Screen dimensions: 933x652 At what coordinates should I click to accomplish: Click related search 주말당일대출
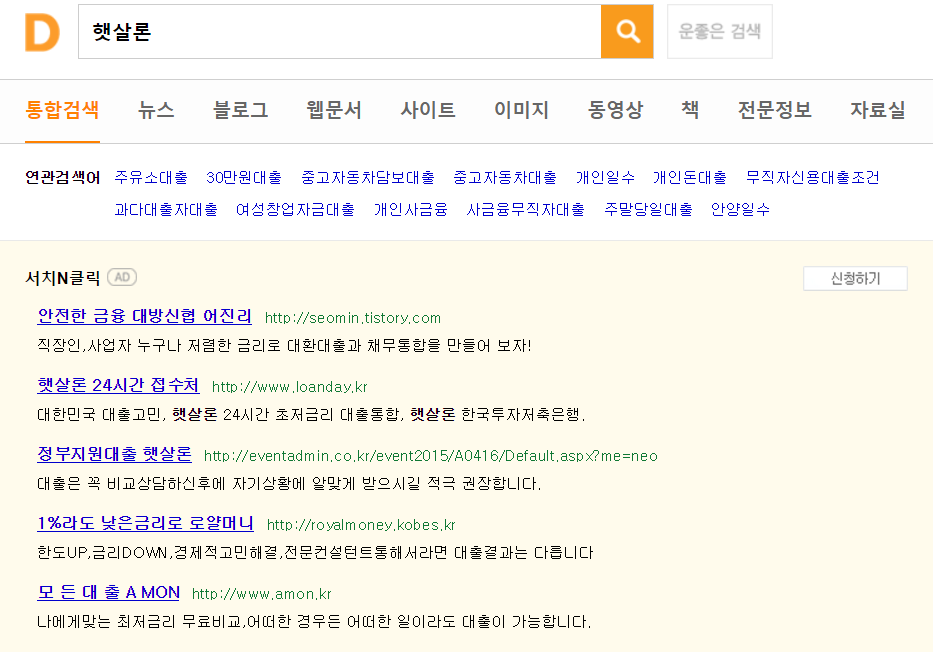click(x=649, y=209)
